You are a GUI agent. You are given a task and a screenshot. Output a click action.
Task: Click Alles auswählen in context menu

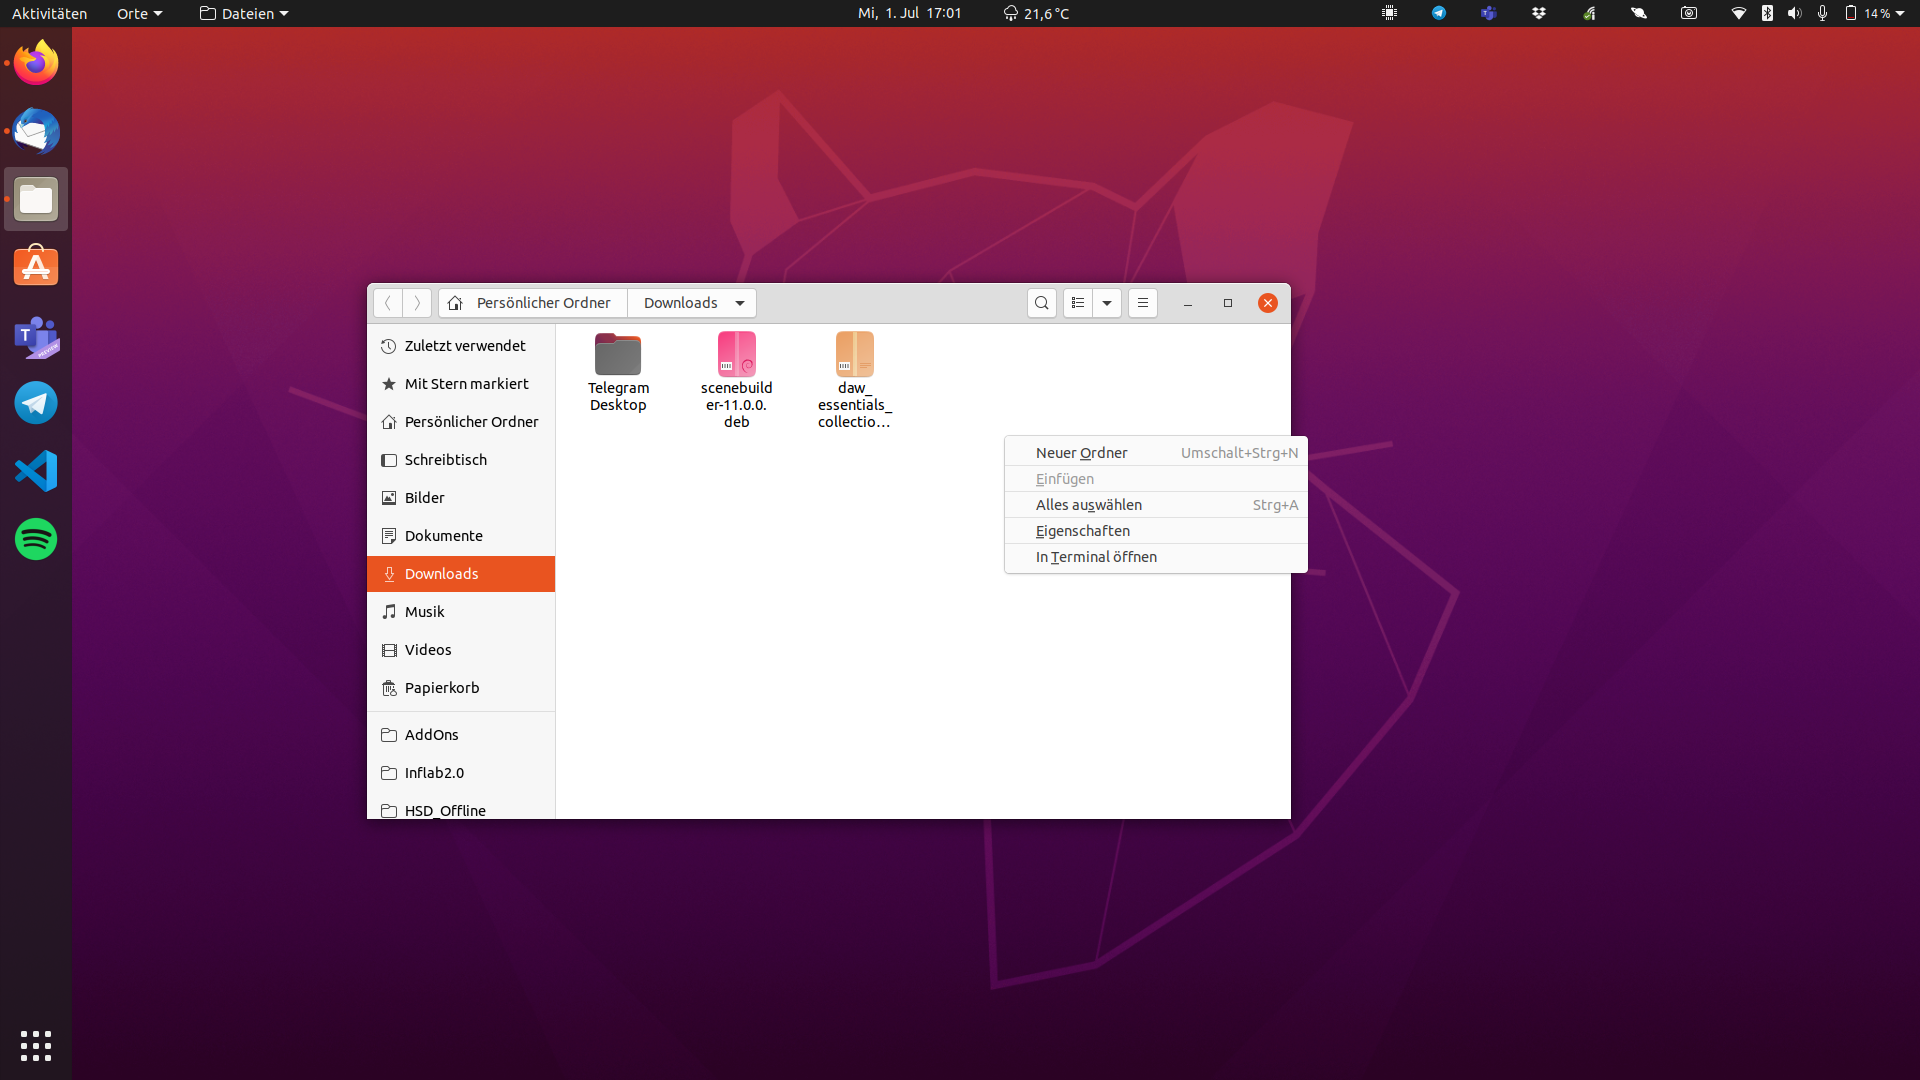coord(1089,505)
